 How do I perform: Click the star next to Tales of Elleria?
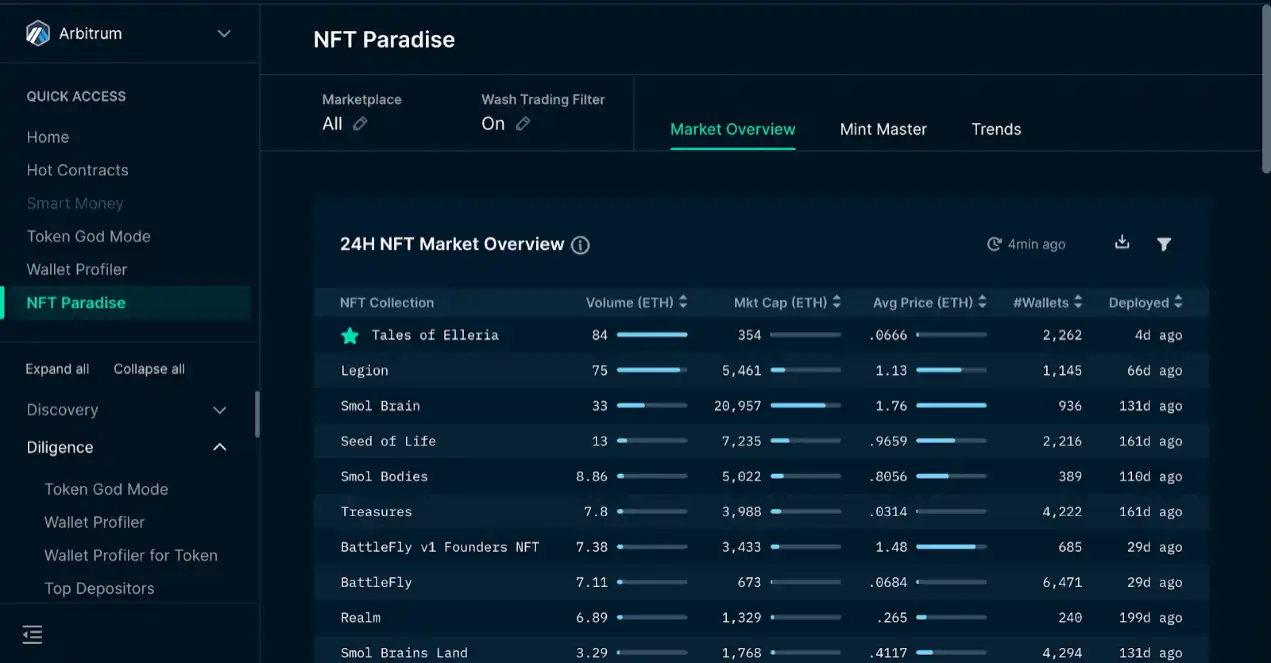tap(350, 336)
